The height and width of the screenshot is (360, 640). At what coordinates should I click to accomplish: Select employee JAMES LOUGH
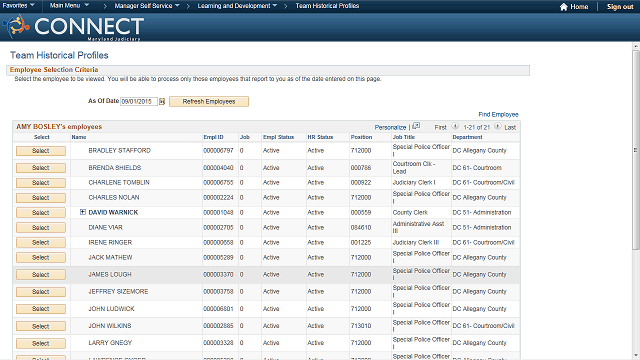(41, 275)
